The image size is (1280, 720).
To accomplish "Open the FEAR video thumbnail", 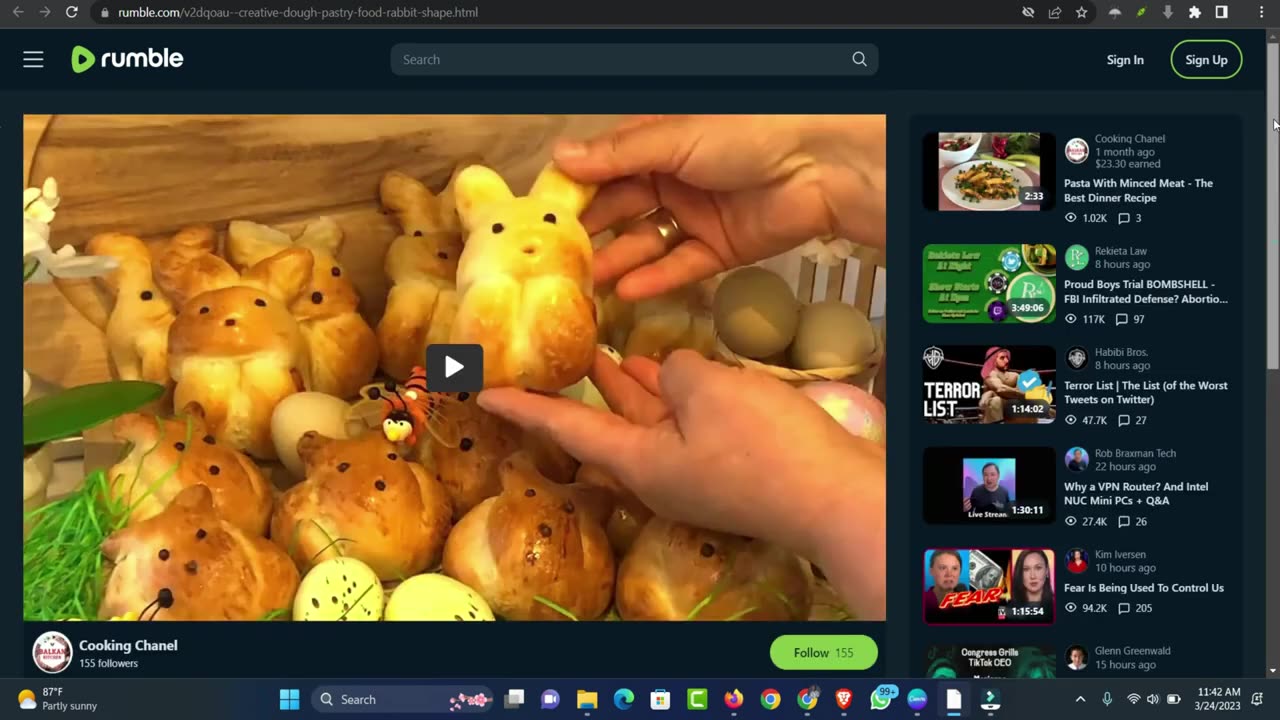I will pos(989,587).
